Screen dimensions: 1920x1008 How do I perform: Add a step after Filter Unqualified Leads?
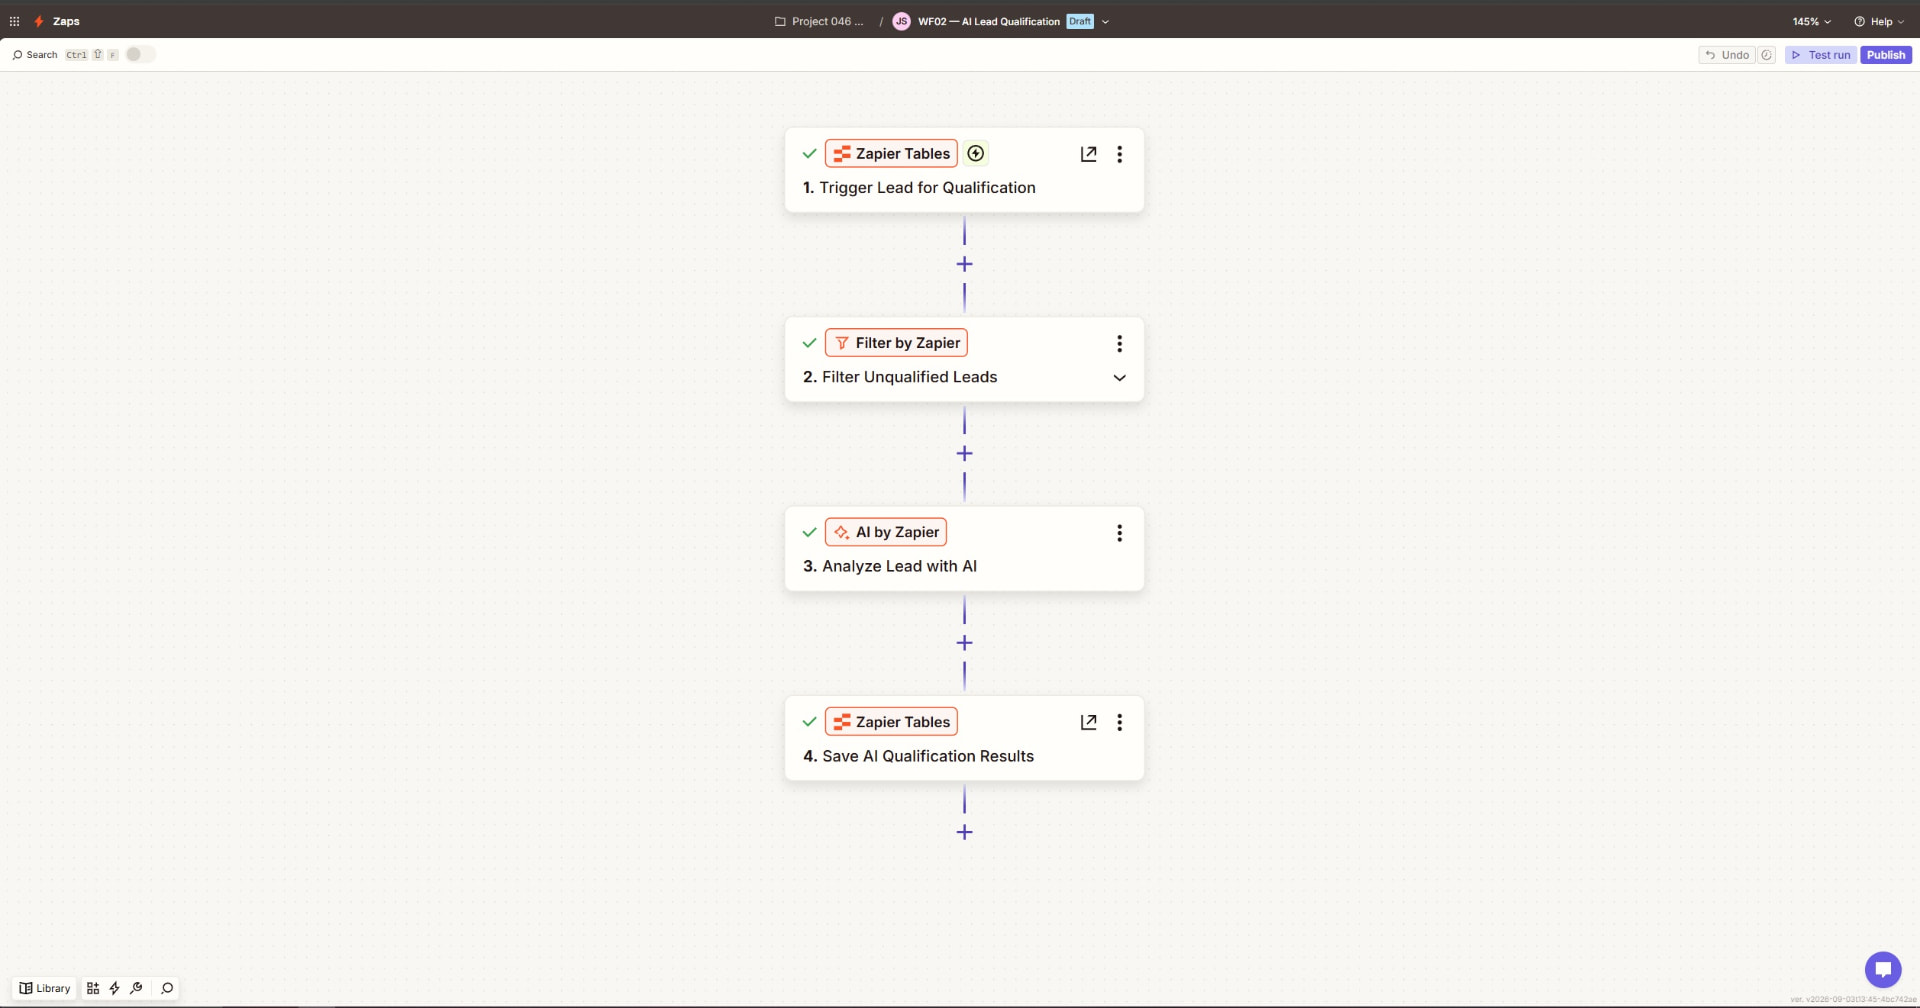tap(964, 453)
